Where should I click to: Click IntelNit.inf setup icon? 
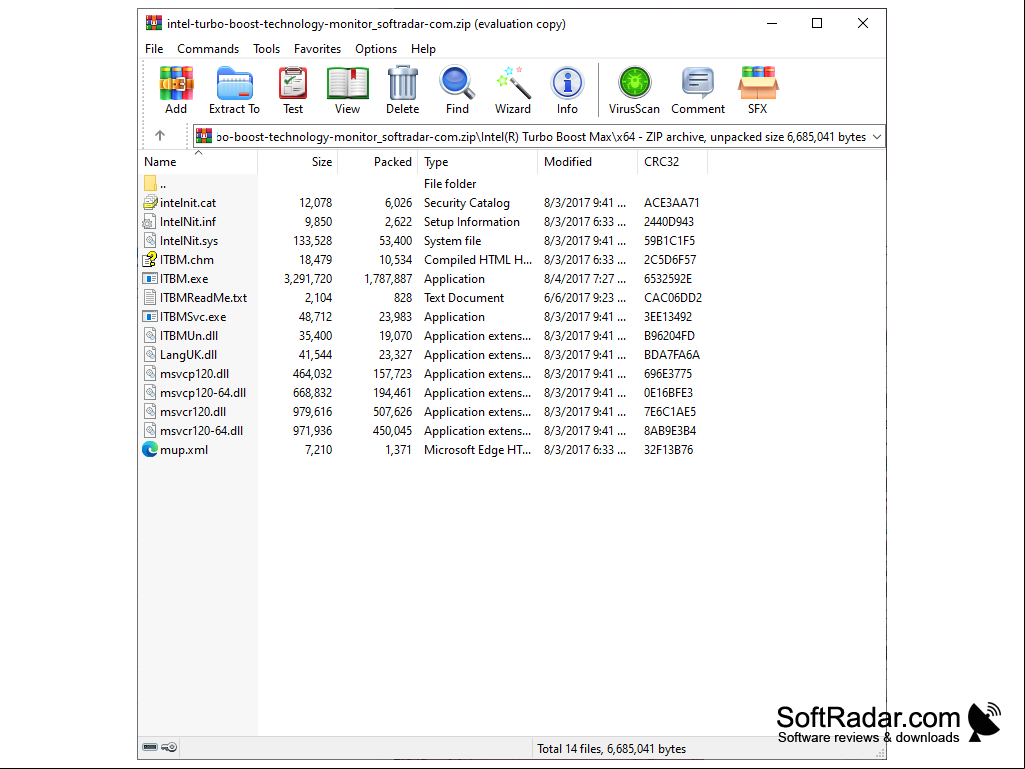click(x=150, y=222)
